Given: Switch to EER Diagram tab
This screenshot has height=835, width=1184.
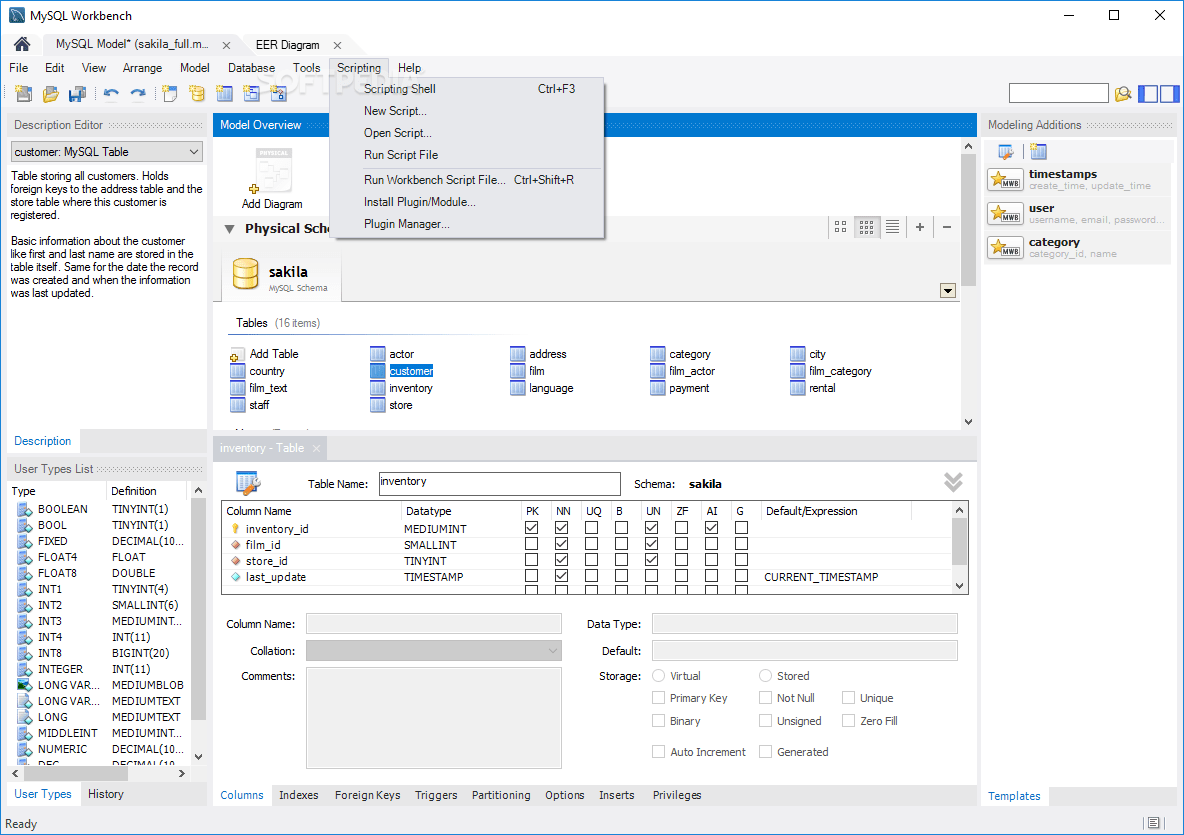Looking at the screenshot, I should (288, 45).
